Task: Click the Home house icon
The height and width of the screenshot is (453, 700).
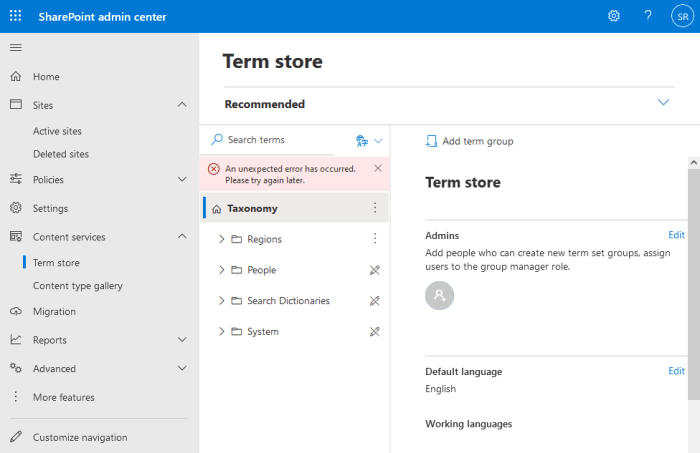Action: click(16, 76)
